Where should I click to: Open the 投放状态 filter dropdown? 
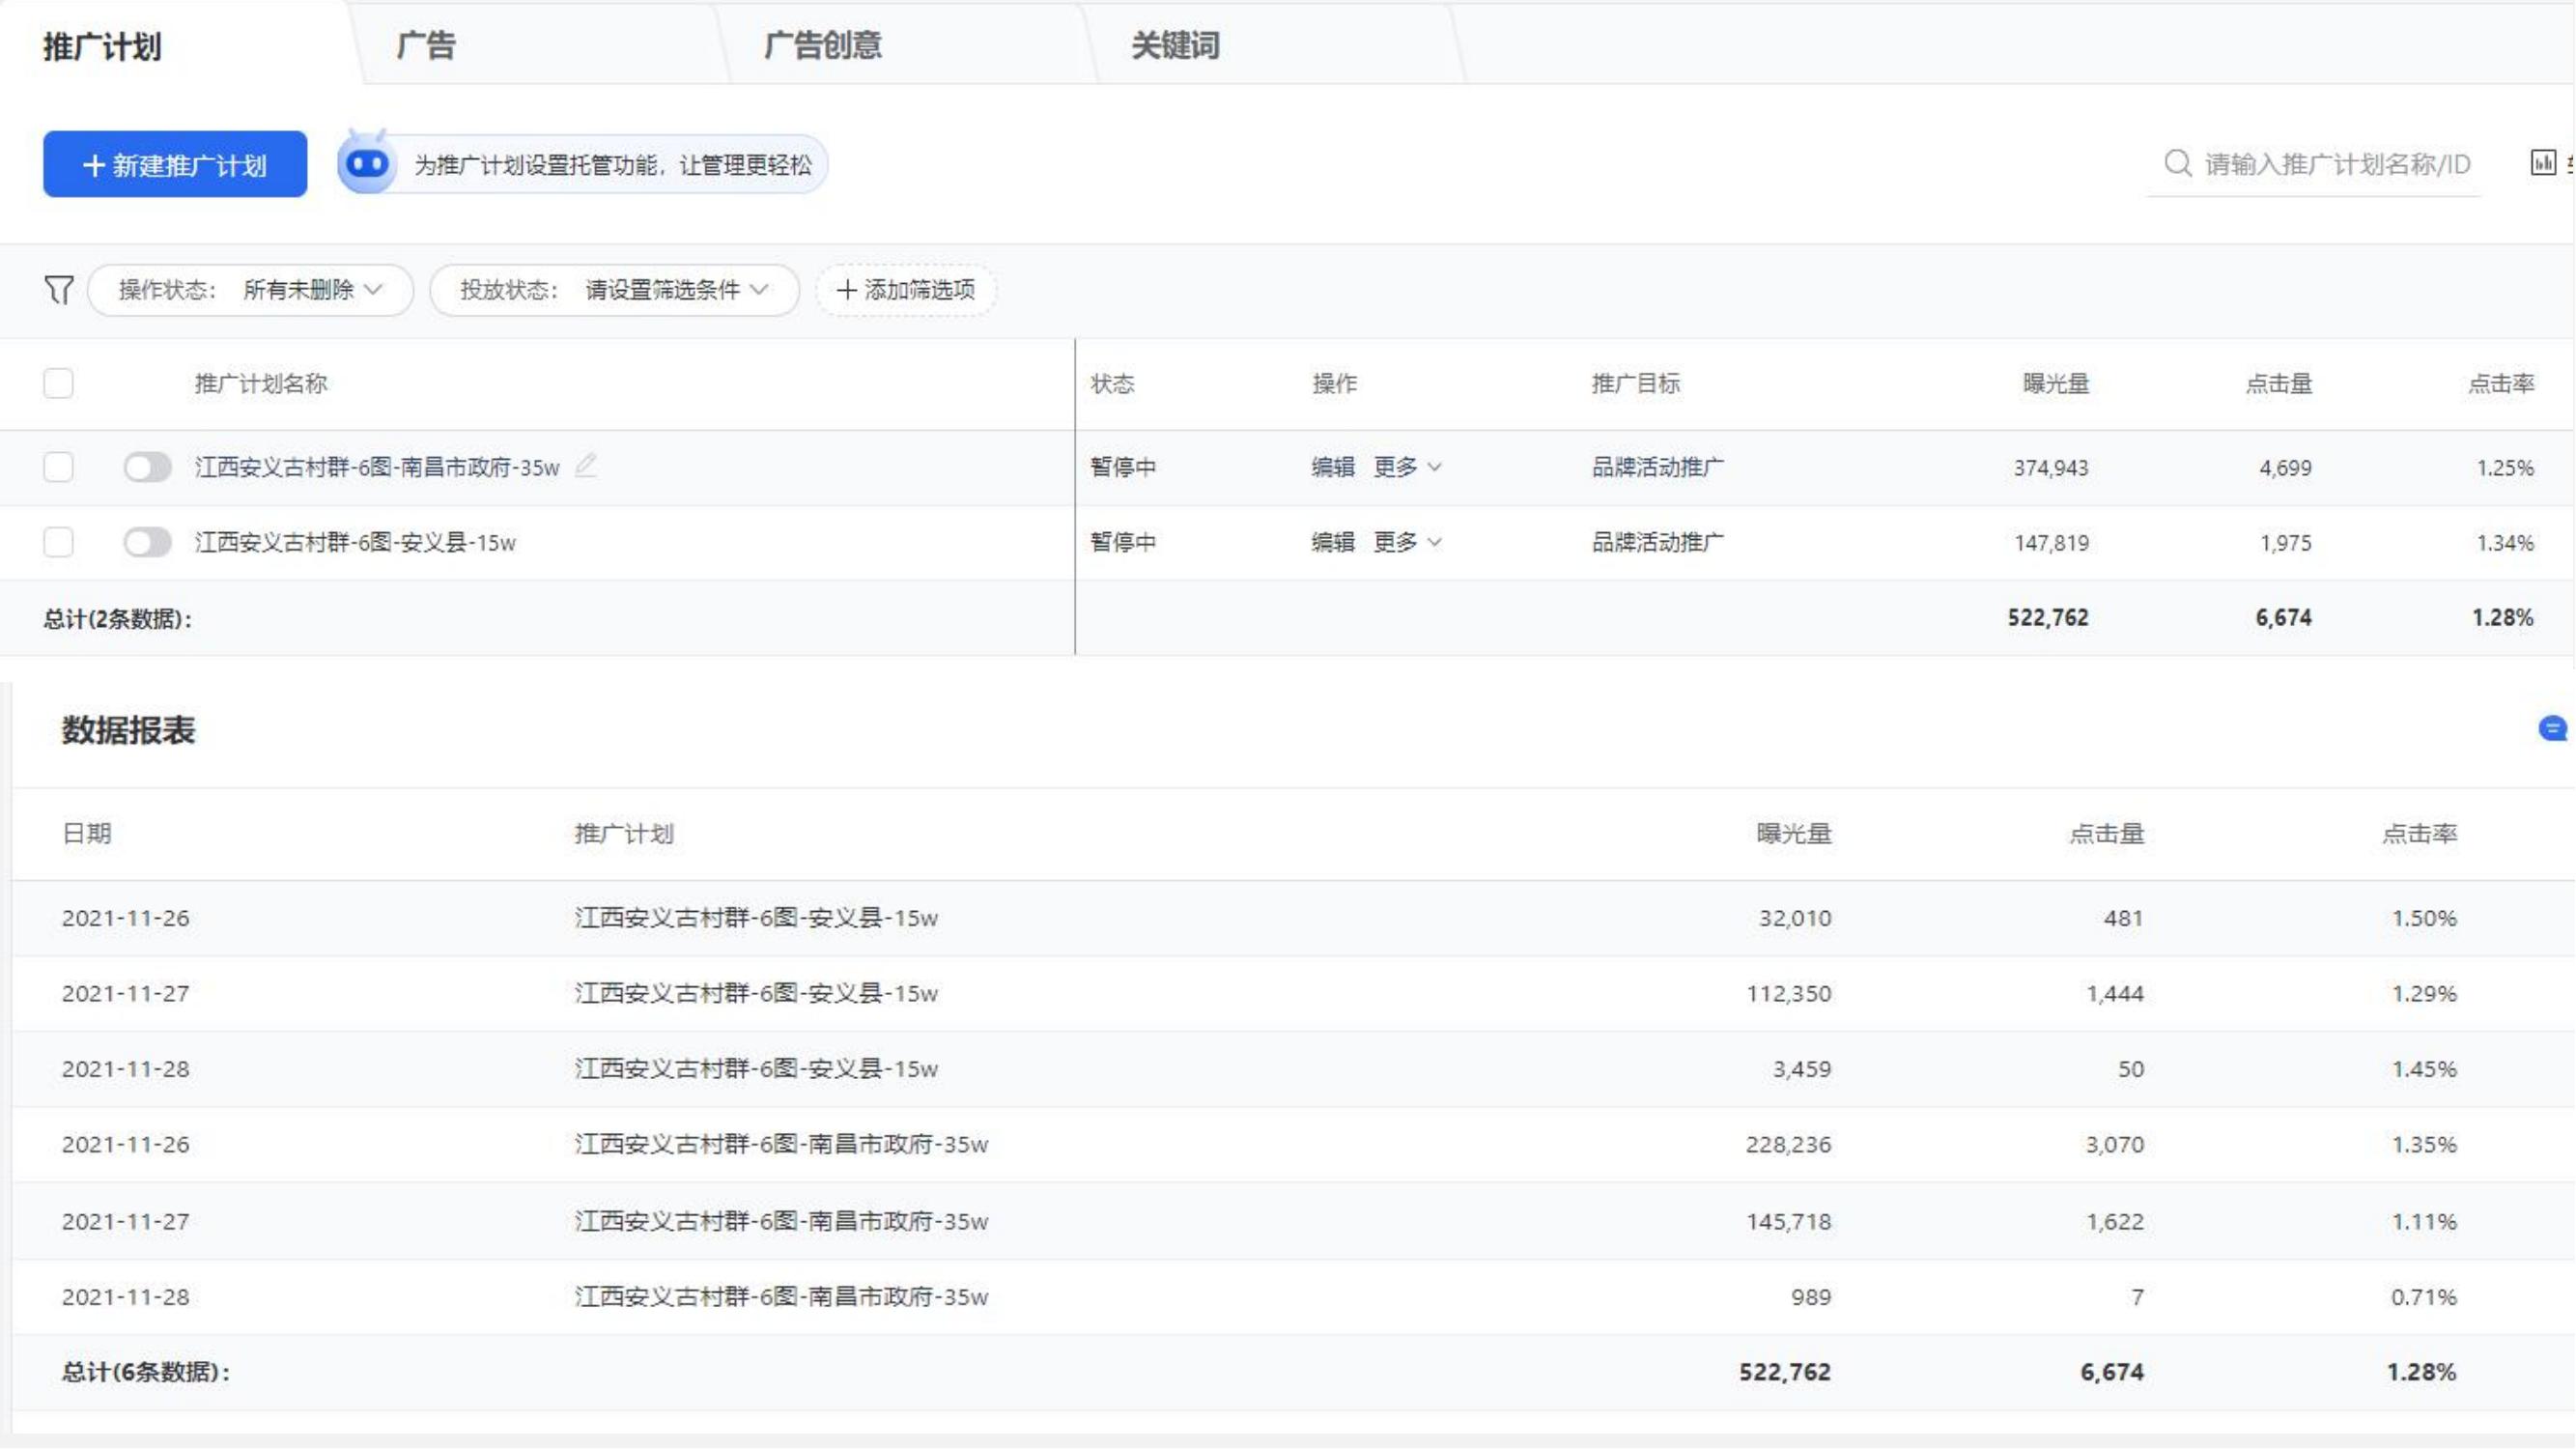pos(614,290)
